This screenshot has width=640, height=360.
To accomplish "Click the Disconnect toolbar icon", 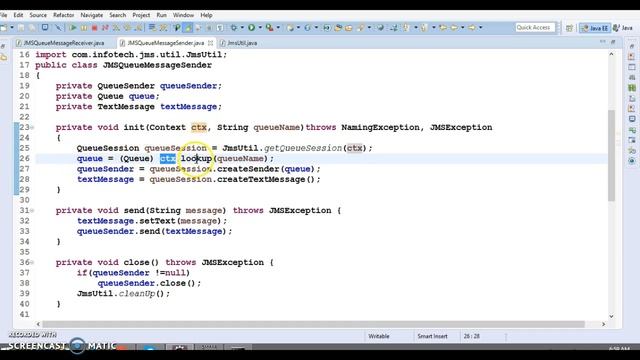I will point(105,28).
